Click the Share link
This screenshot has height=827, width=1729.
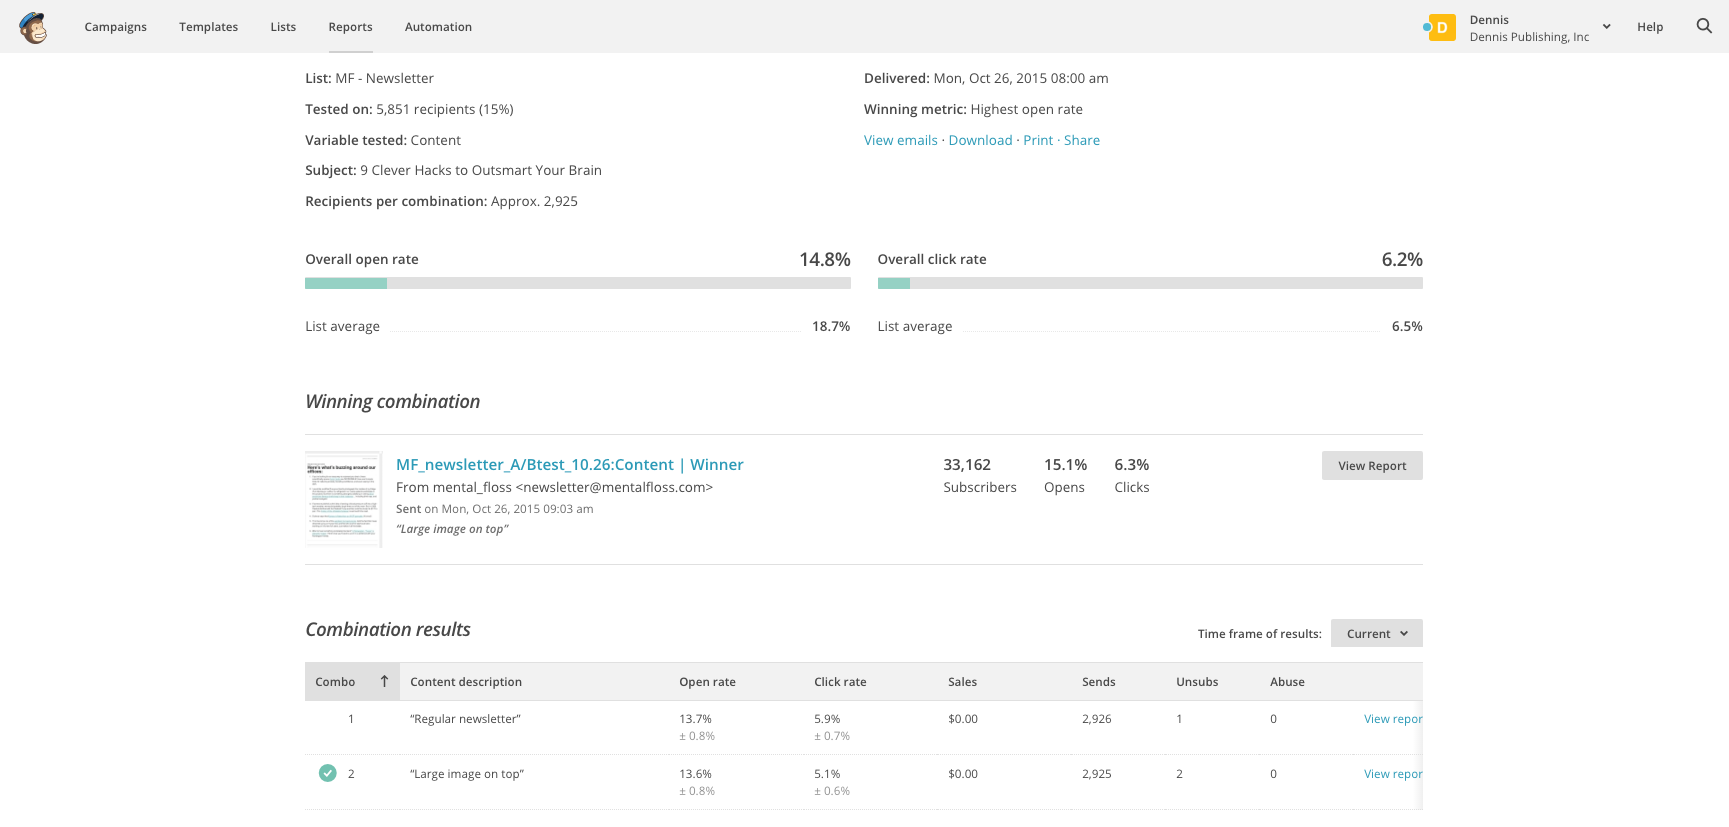[x=1081, y=140]
